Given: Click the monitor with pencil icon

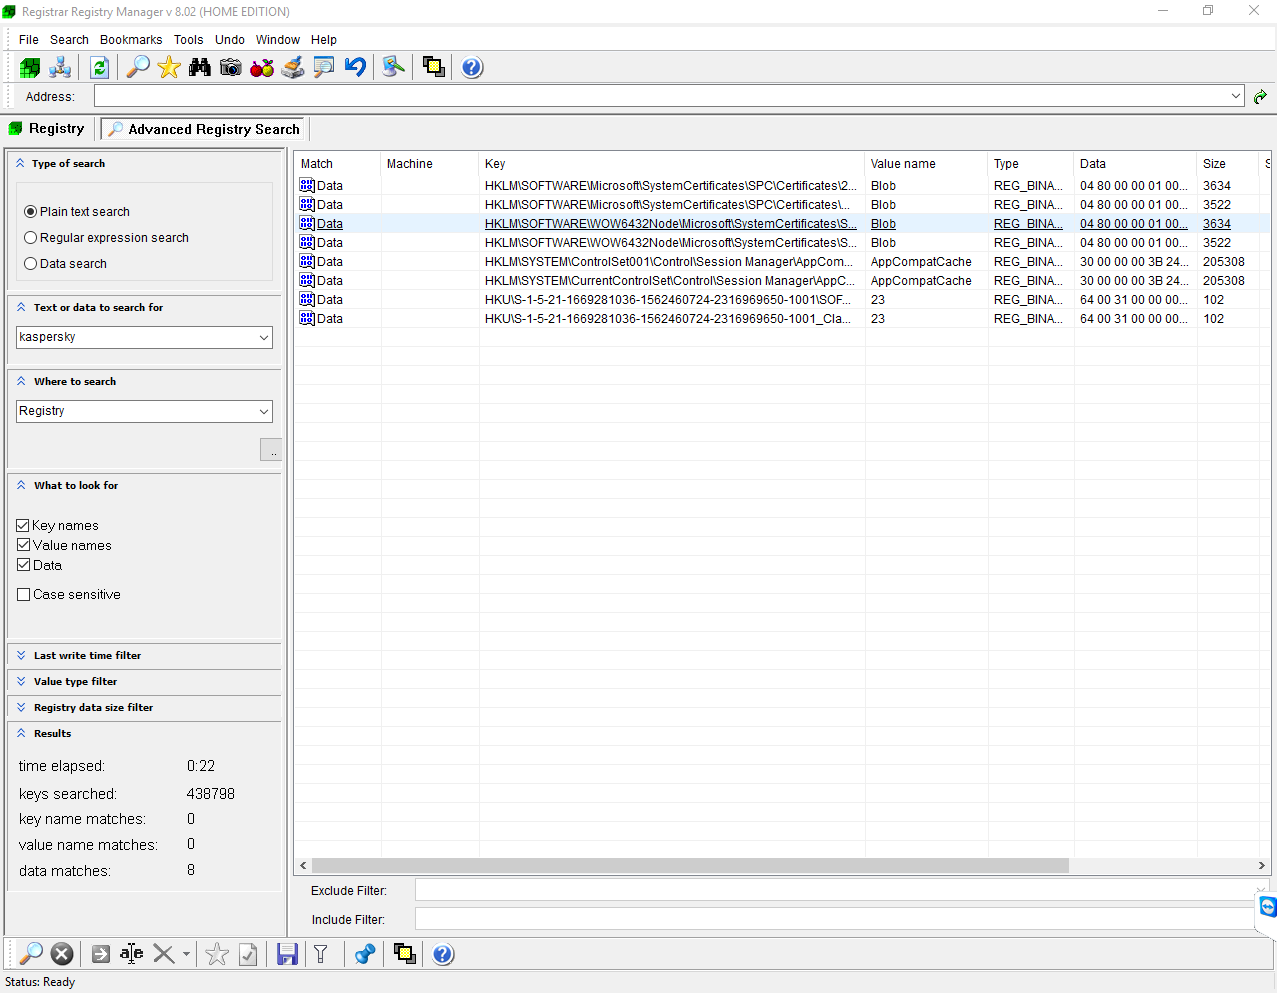Looking at the screenshot, I should (394, 67).
